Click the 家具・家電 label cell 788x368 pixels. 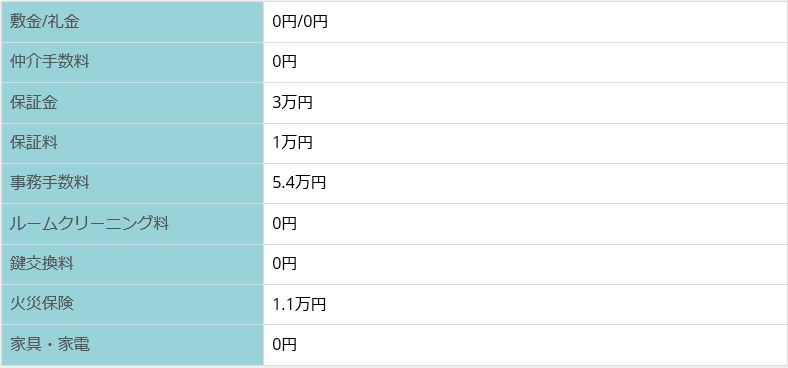coord(132,345)
